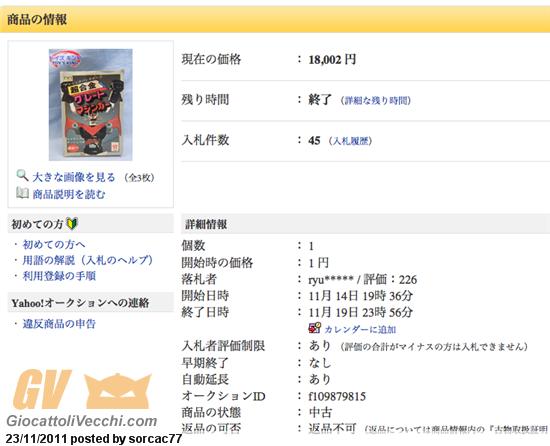Open the product box thumbnail image

(90, 104)
